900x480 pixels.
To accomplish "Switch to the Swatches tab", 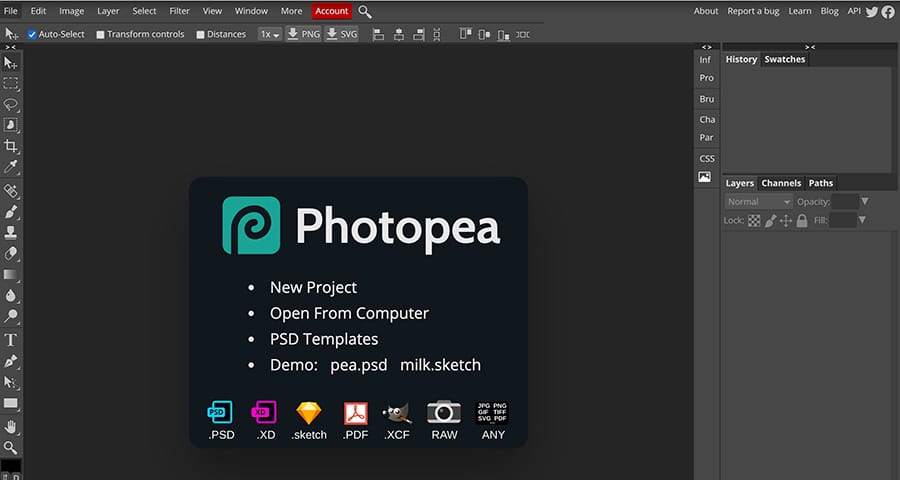I will tap(785, 59).
